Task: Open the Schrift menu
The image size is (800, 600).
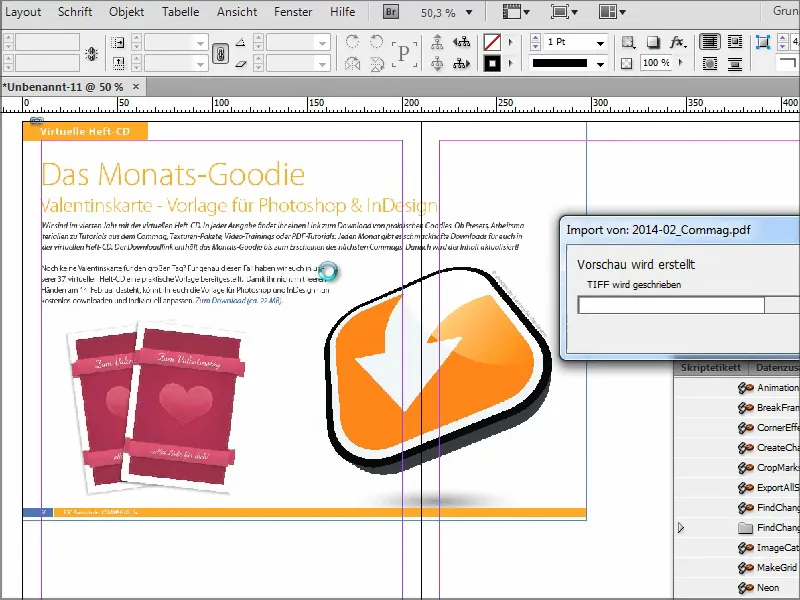Action: click(x=75, y=12)
